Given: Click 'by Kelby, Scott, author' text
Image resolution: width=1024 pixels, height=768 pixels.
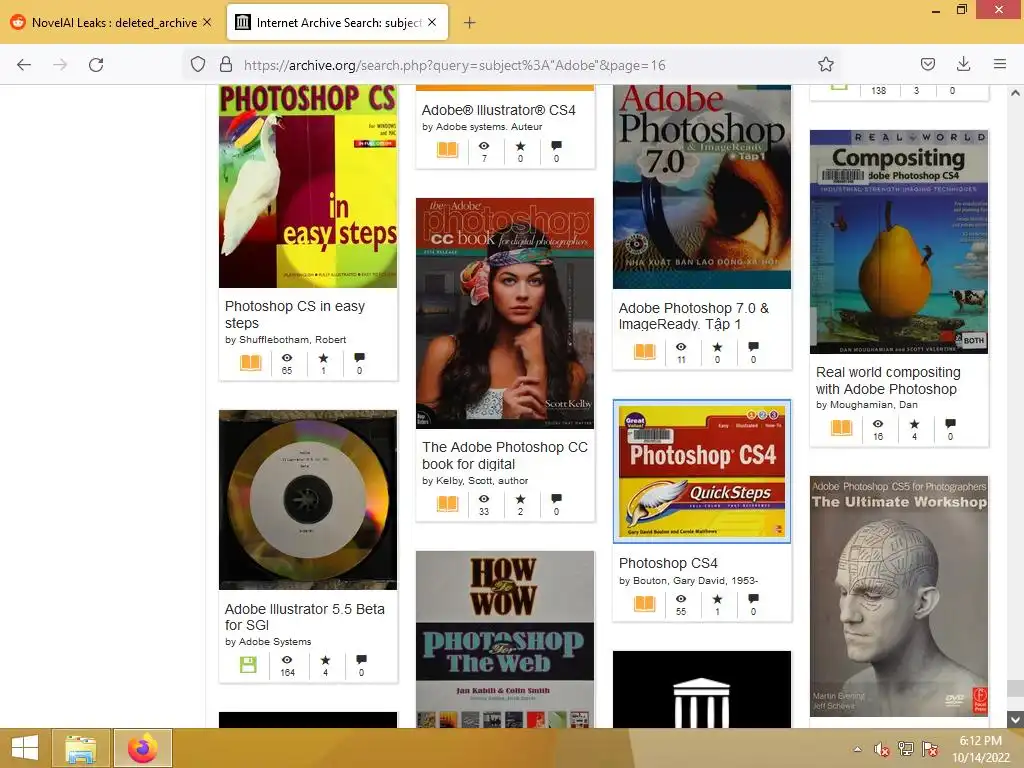Looking at the screenshot, I should click(475, 481).
